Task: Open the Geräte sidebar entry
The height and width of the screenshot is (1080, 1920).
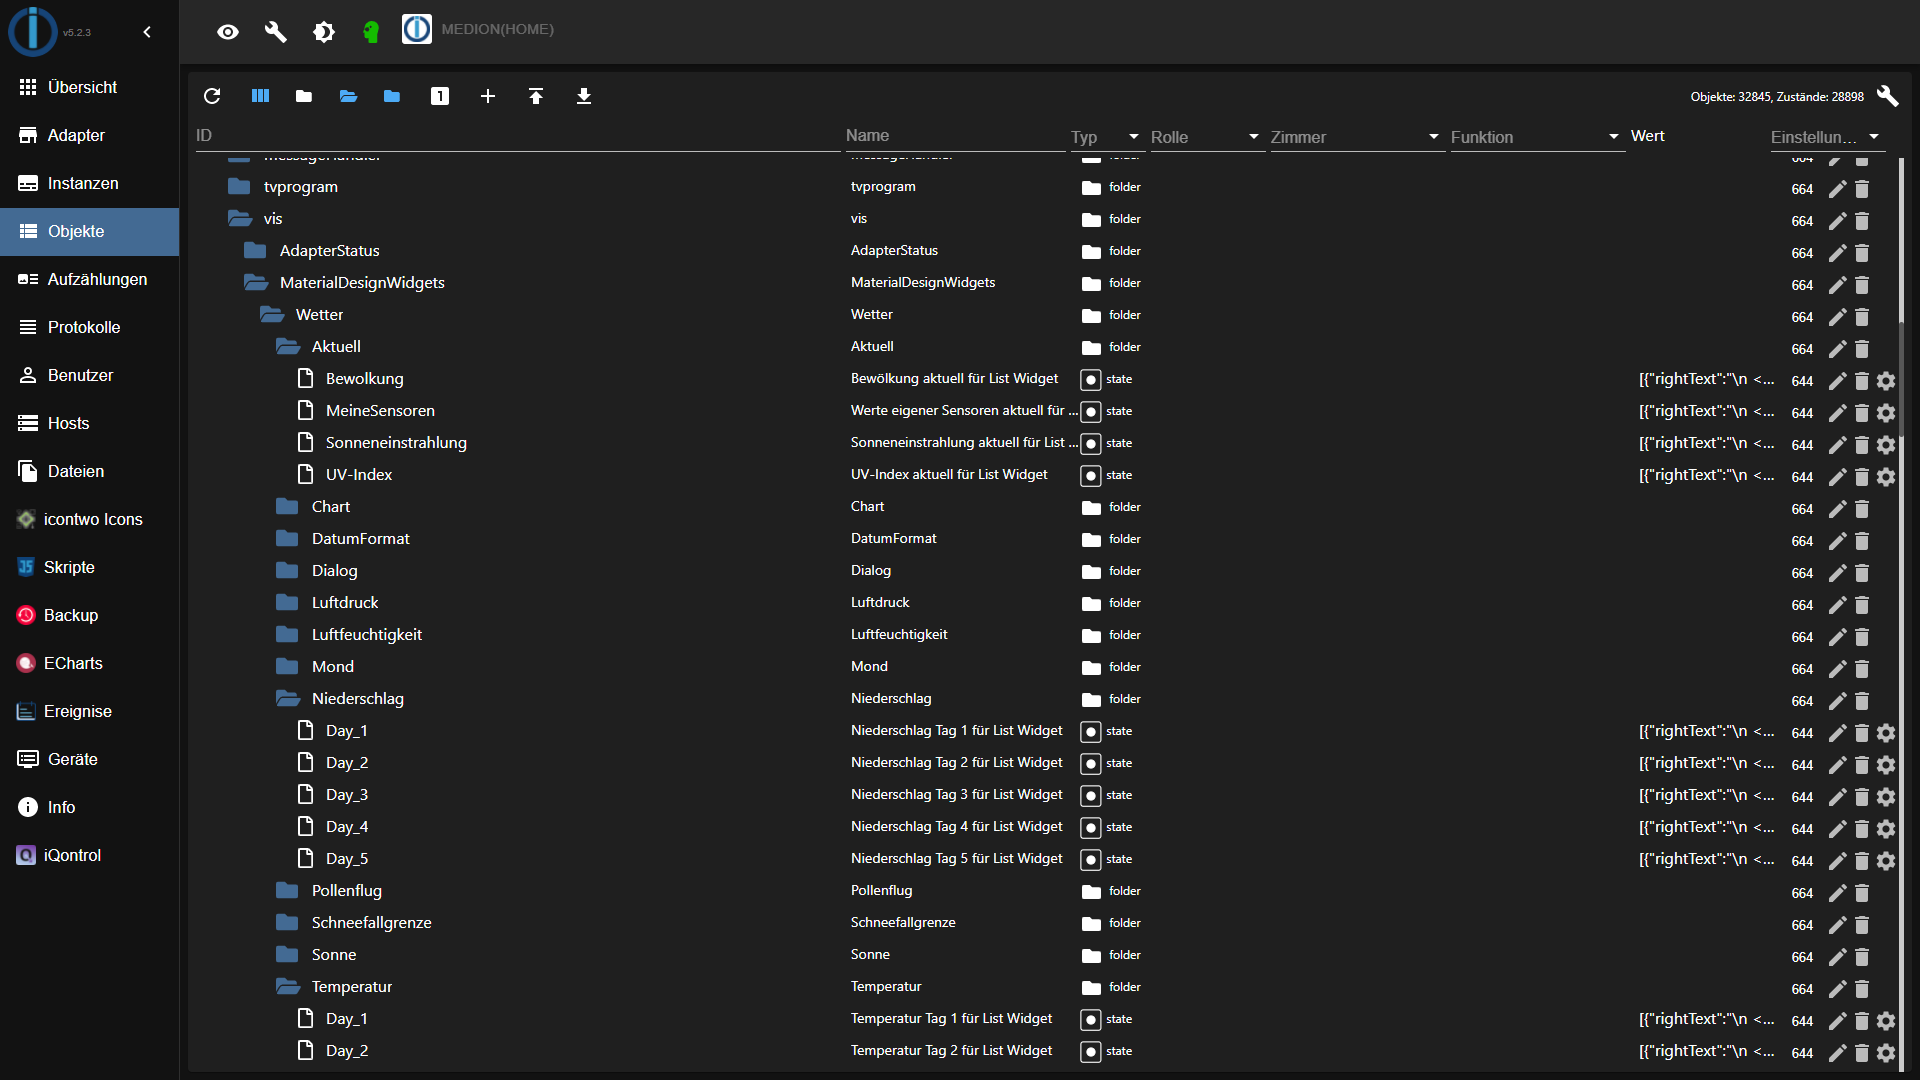Action: [89, 759]
